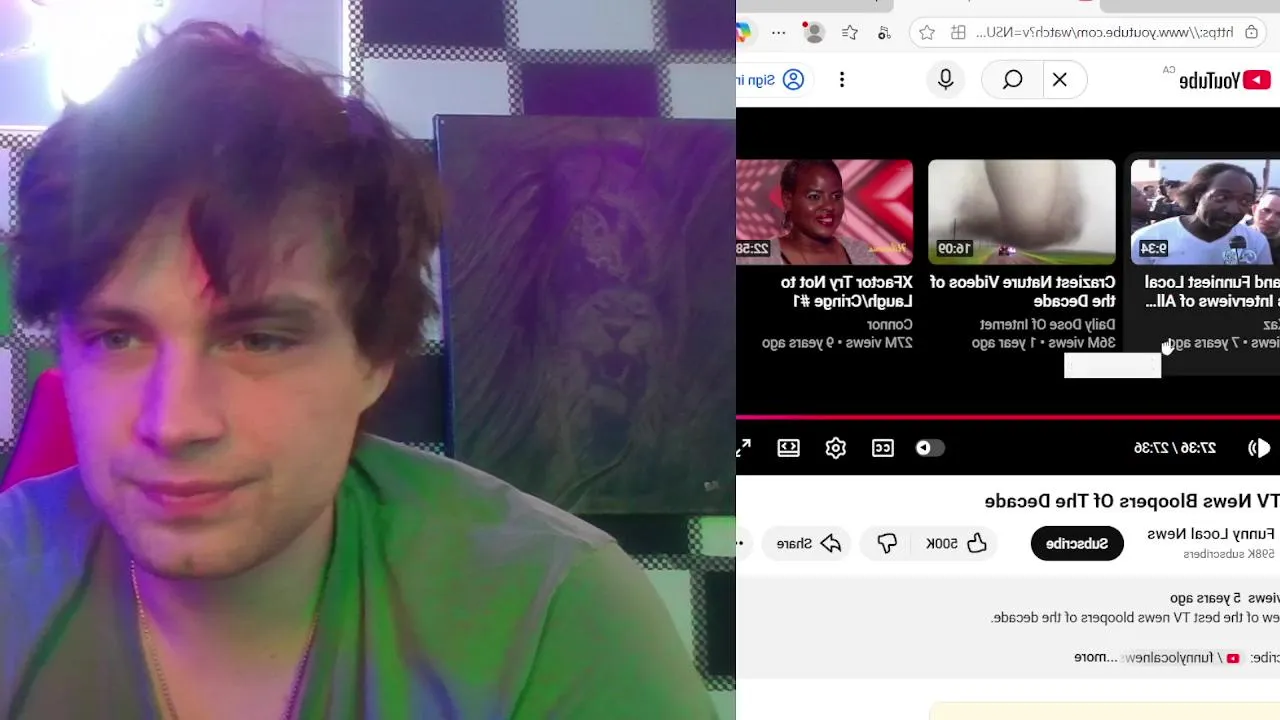Click the XFactor Try Not to Laugh/Cringe title

coord(847,291)
